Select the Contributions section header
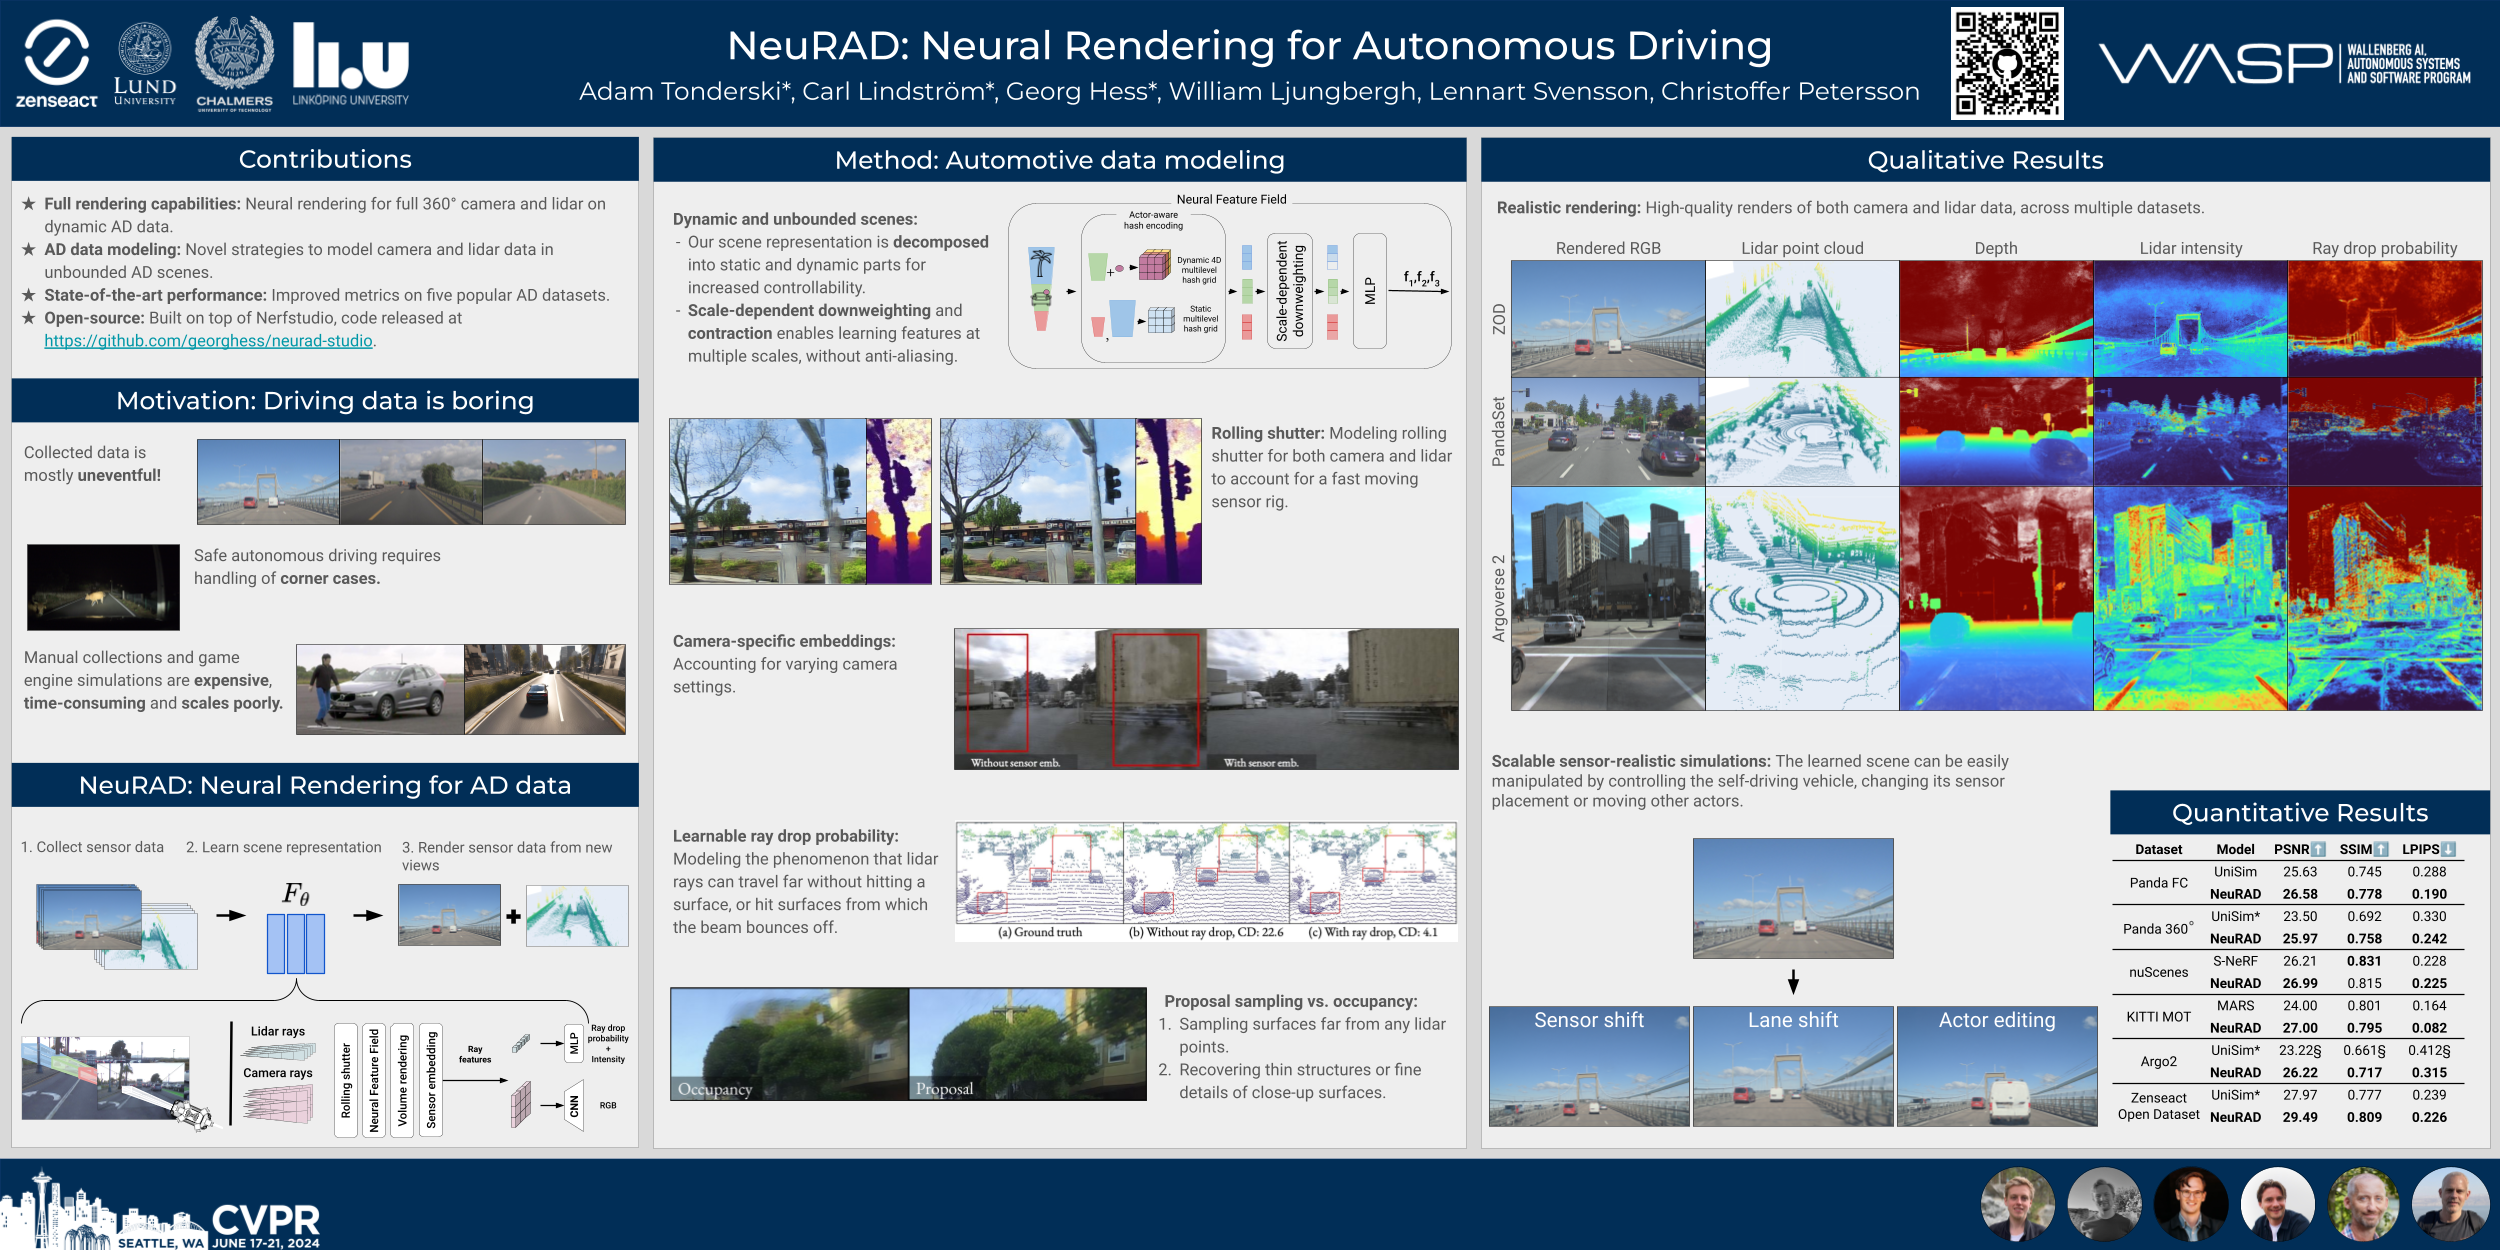Screen dimensions: 2500x1250 (325, 159)
